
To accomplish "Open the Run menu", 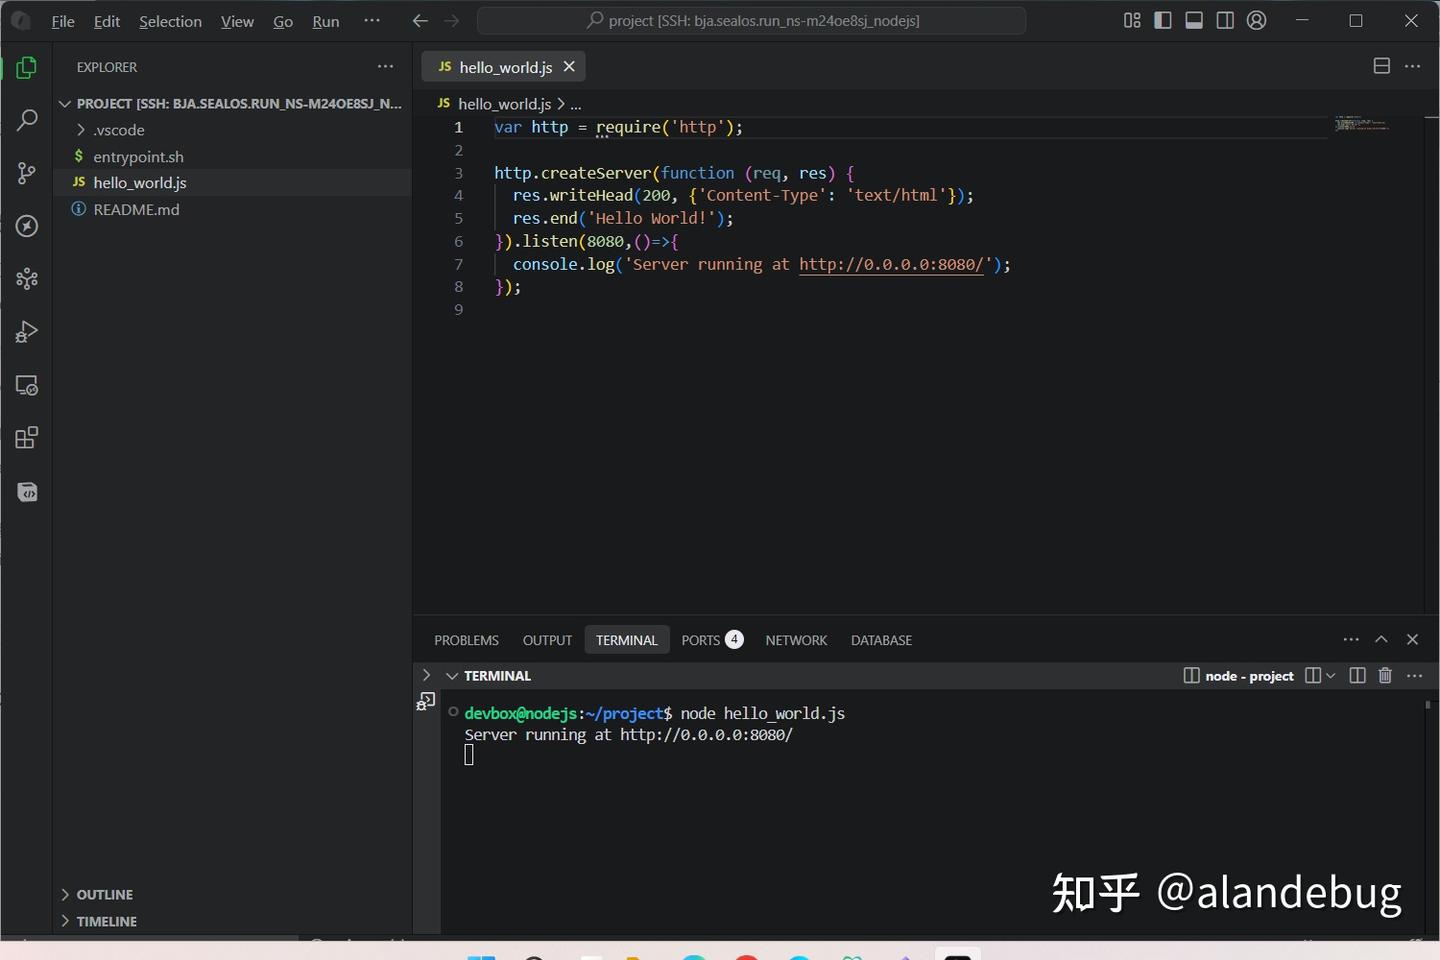I will click(x=325, y=20).
